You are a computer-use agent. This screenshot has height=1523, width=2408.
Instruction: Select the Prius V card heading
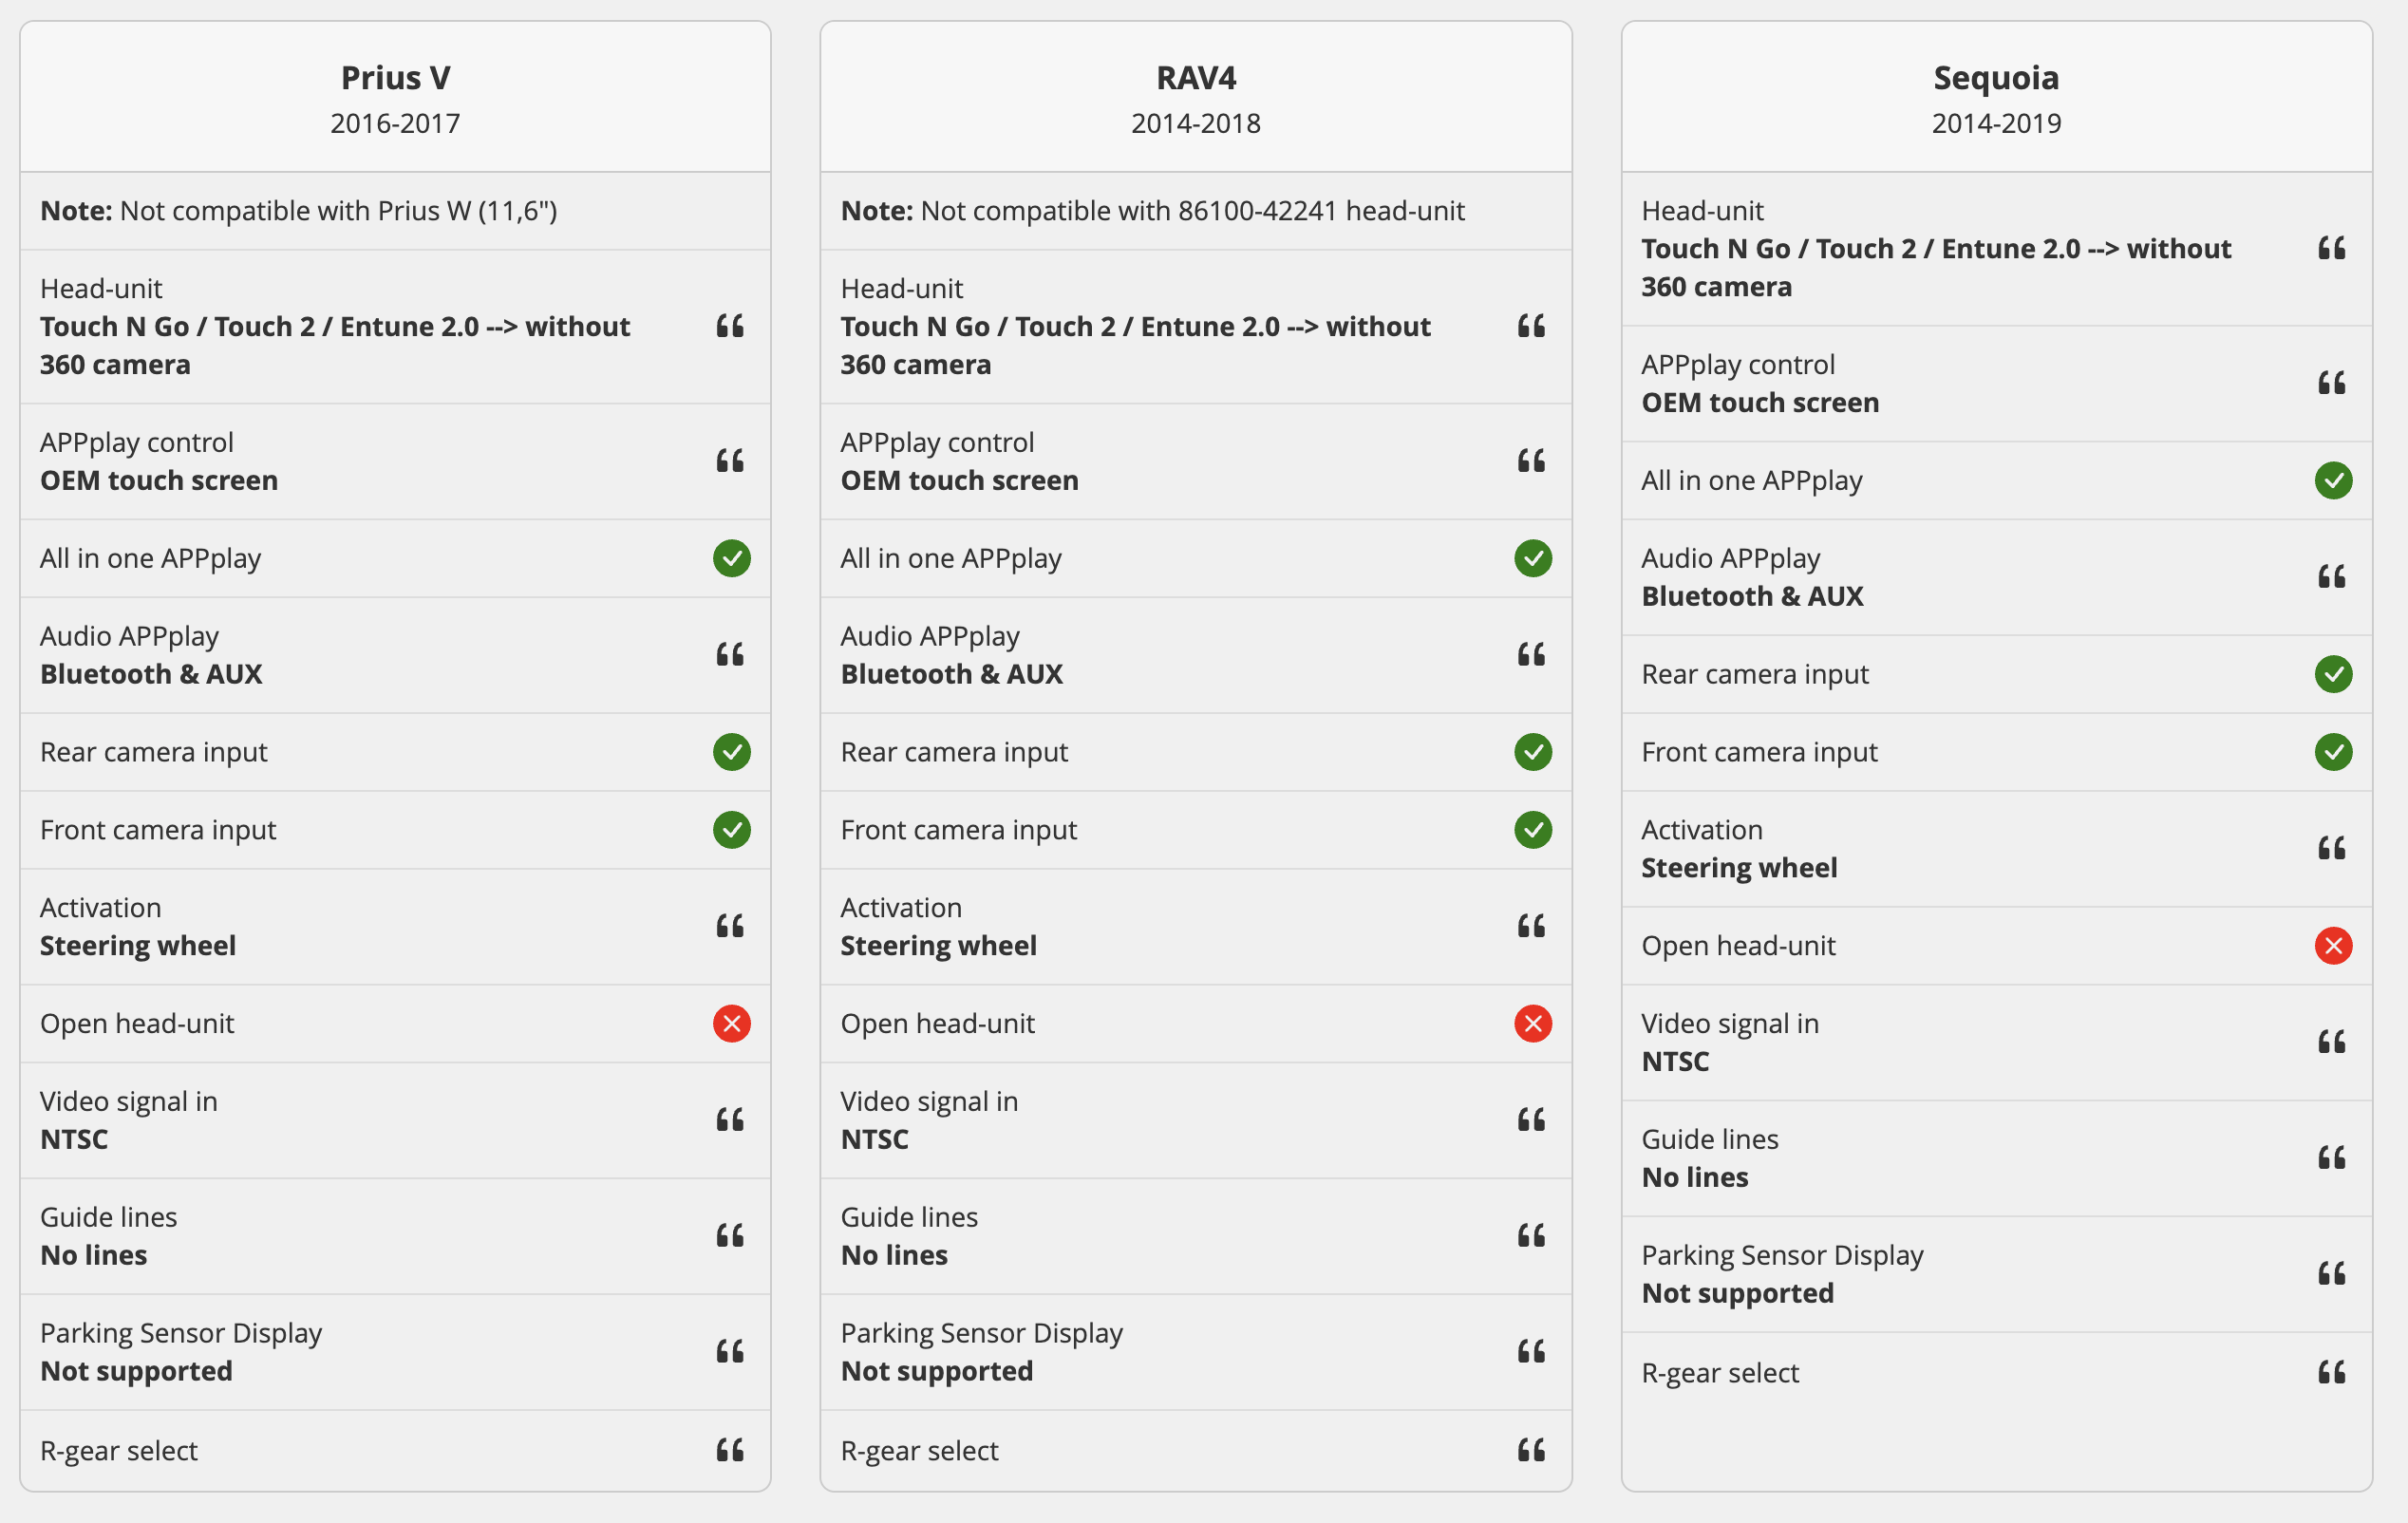(395, 78)
